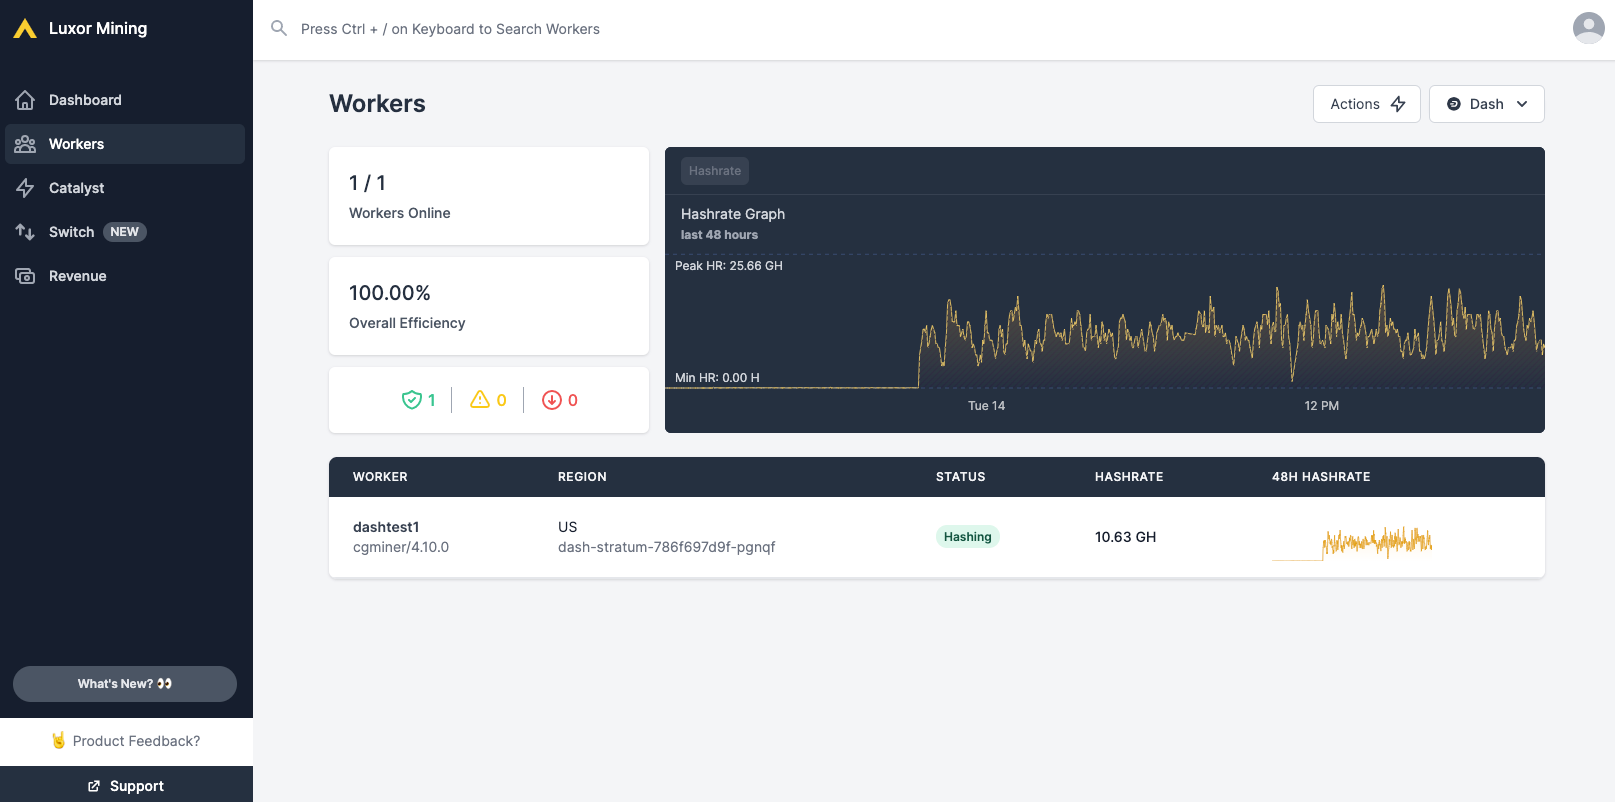The height and width of the screenshot is (802, 1615).
Task: Click the Overall Efficiency card
Action: [489, 306]
